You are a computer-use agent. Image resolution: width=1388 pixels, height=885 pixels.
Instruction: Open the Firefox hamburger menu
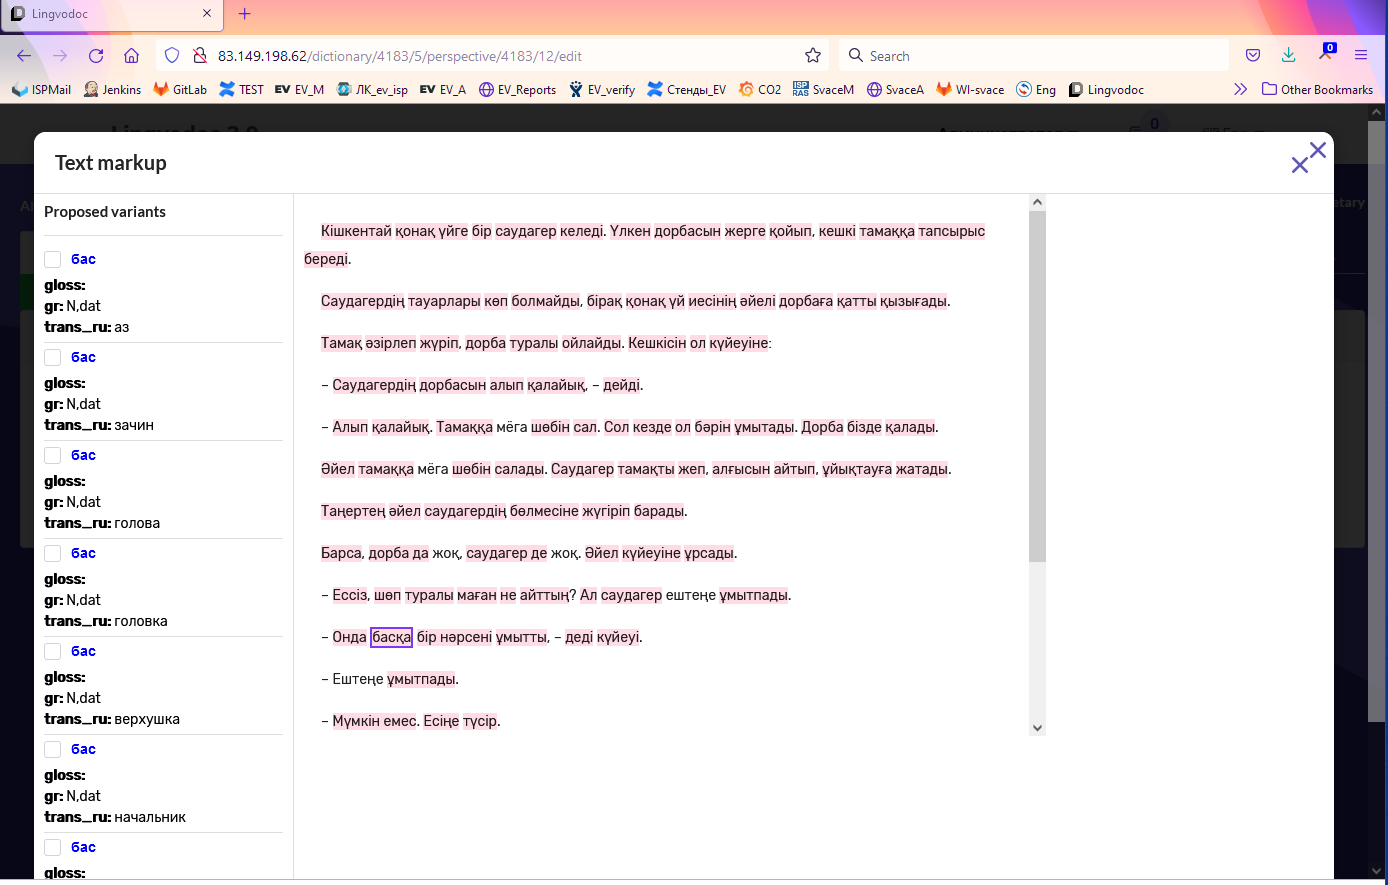pyautogui.click(x=1361, y=55)
